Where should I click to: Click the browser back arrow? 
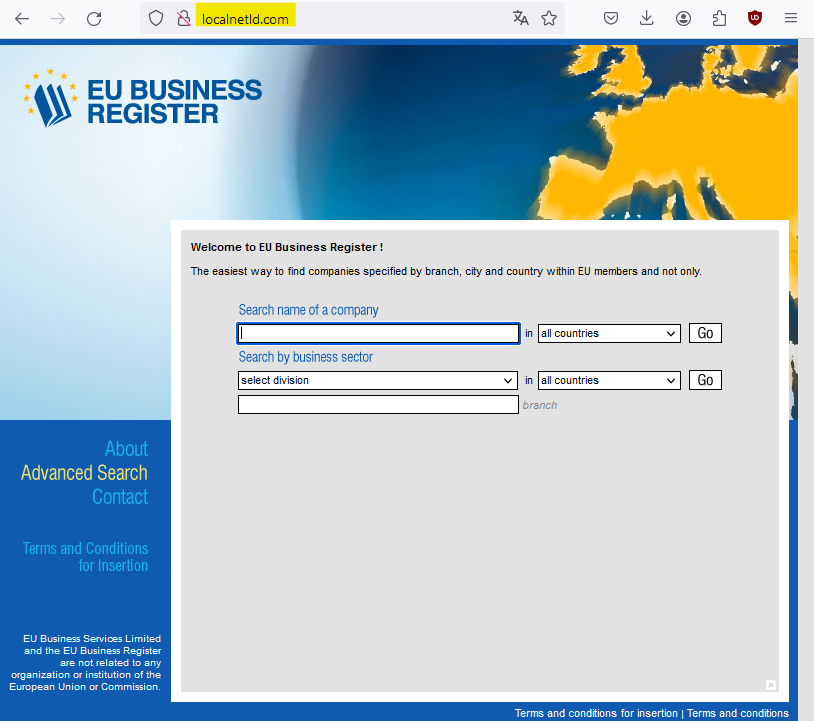(x=21, y=18)
